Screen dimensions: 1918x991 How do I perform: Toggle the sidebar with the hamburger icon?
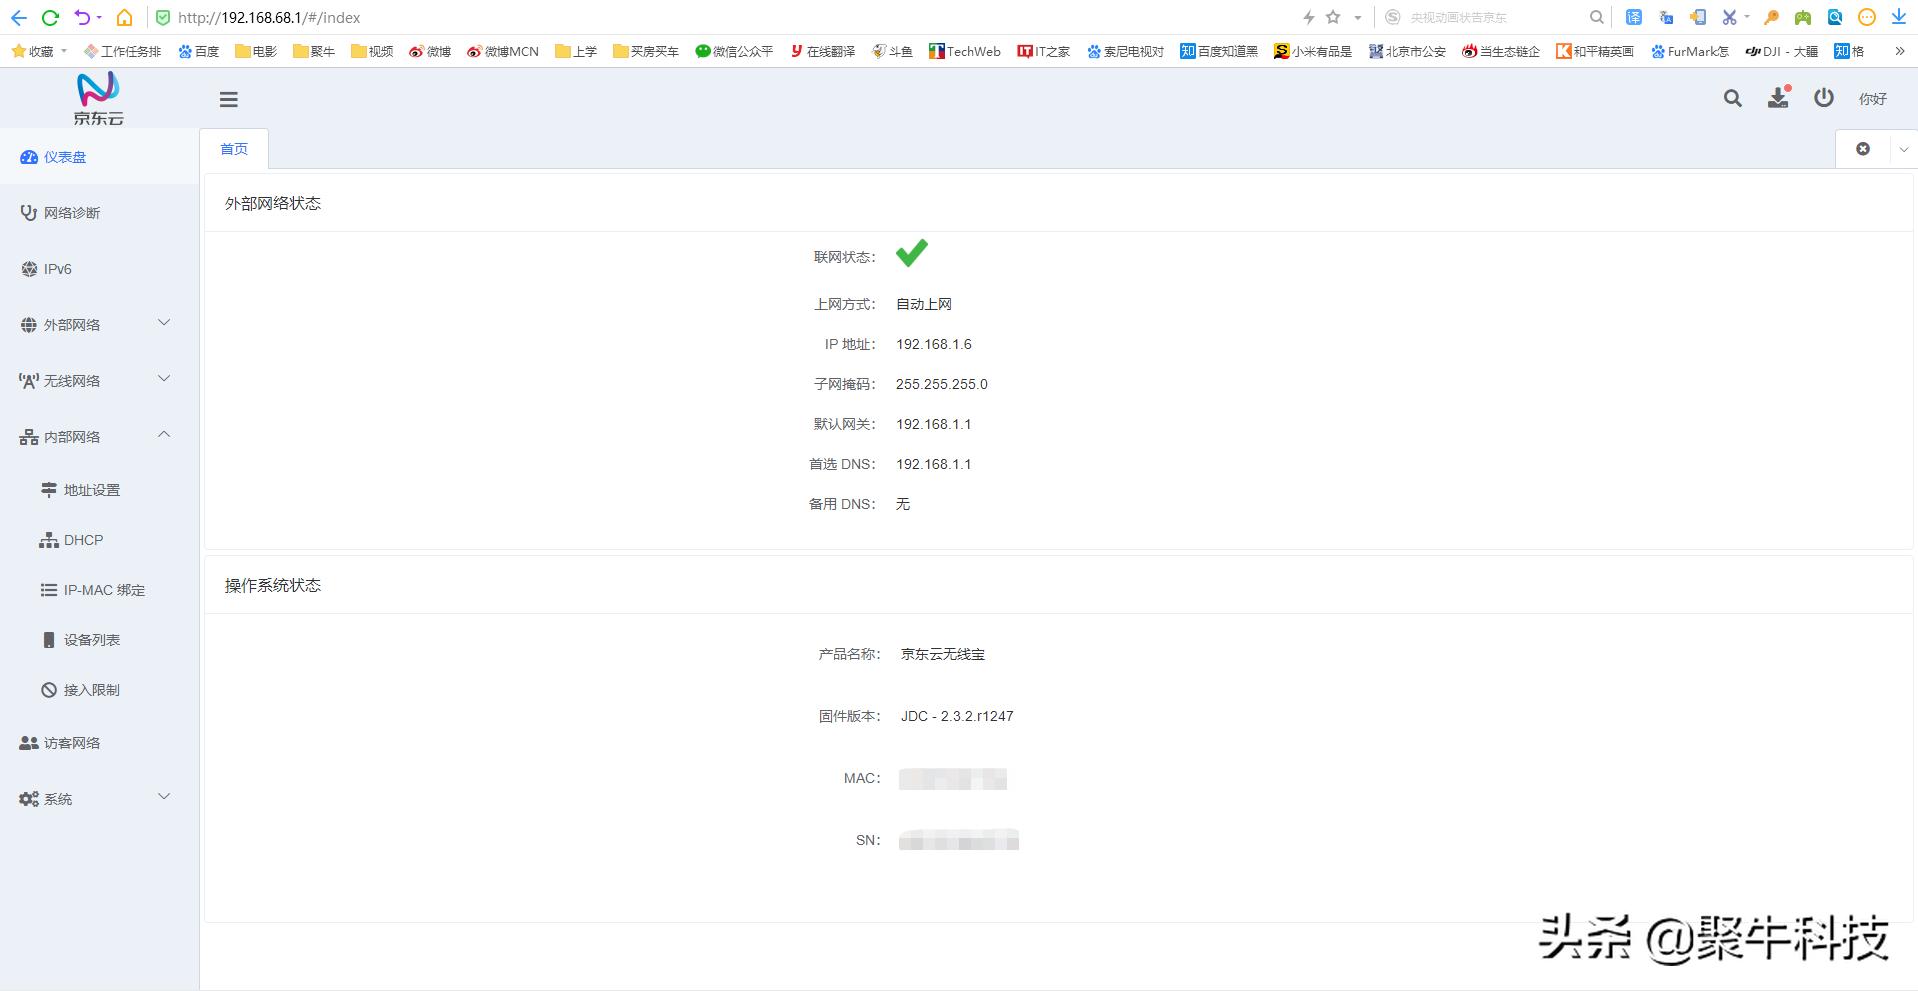point(229,99)
